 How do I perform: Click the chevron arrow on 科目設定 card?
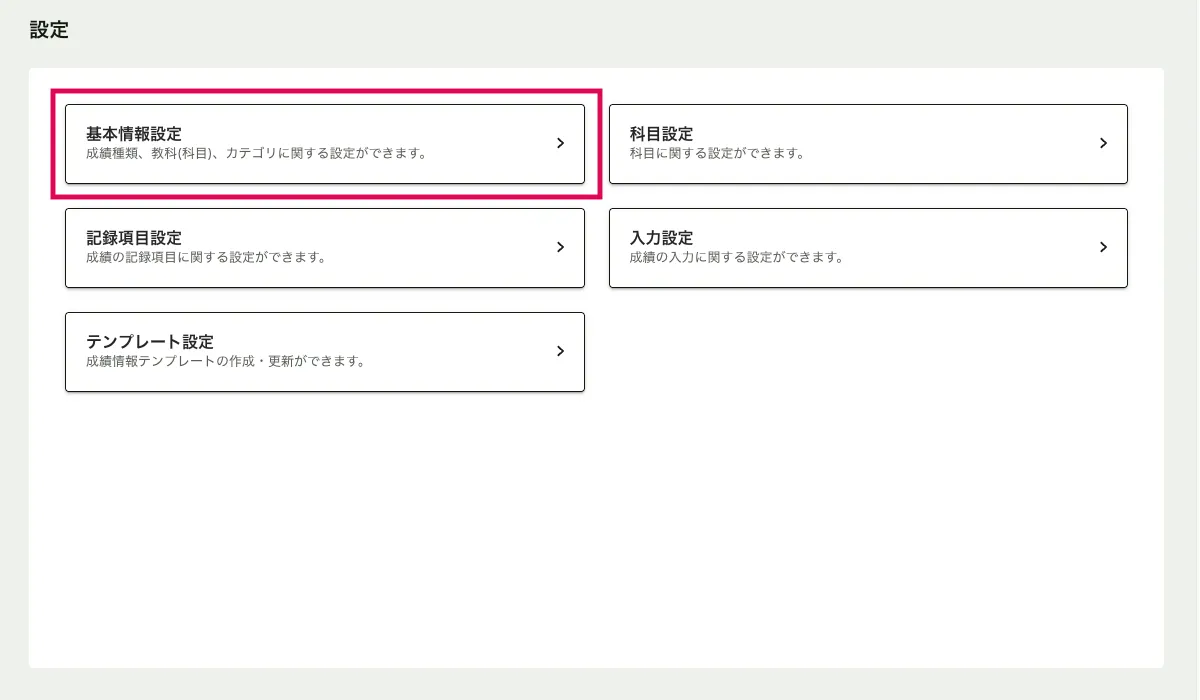click(x=1103, y=143)
